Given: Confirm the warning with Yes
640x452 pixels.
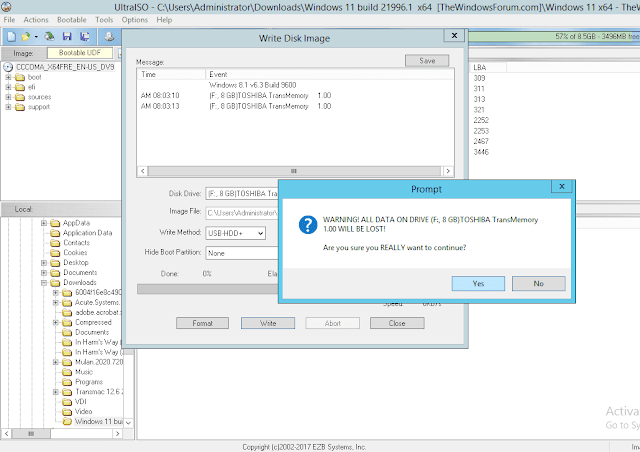Looking at the screenshot, I should click(478, 283).
